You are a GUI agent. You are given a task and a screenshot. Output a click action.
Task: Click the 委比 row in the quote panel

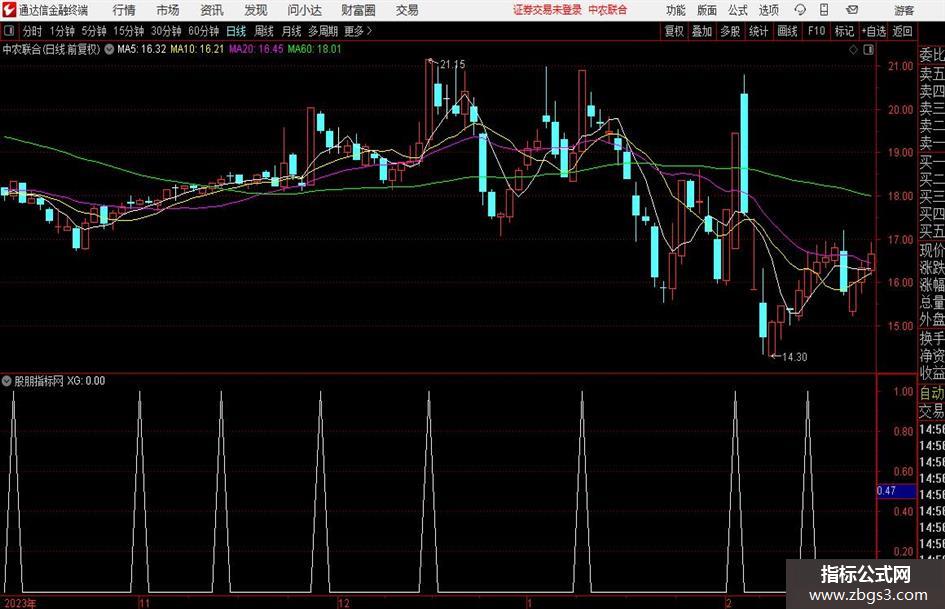coord(932,55)
